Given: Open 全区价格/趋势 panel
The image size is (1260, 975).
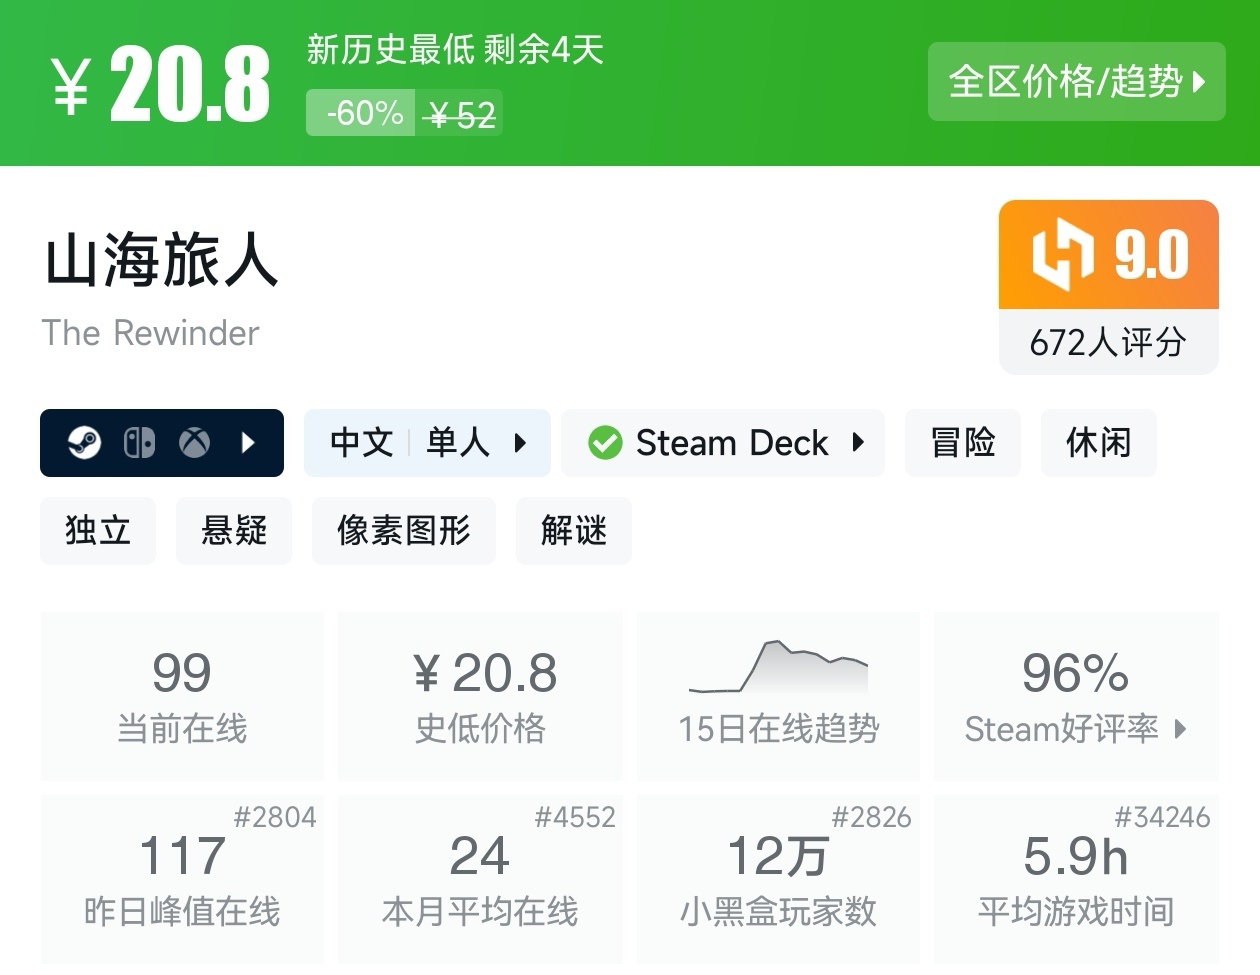Looking at the screenshot, I should (1076, 82).
